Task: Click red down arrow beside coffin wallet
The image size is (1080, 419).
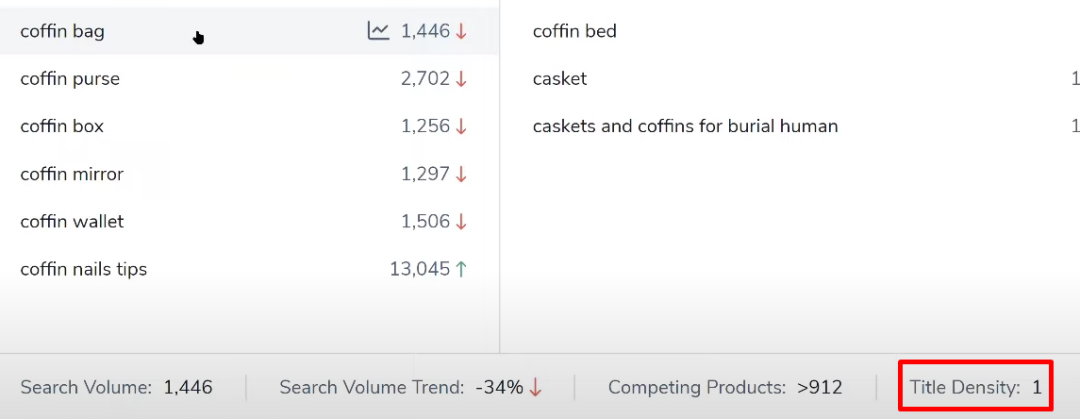Action: pyautogui.click(x=461, y=221)
